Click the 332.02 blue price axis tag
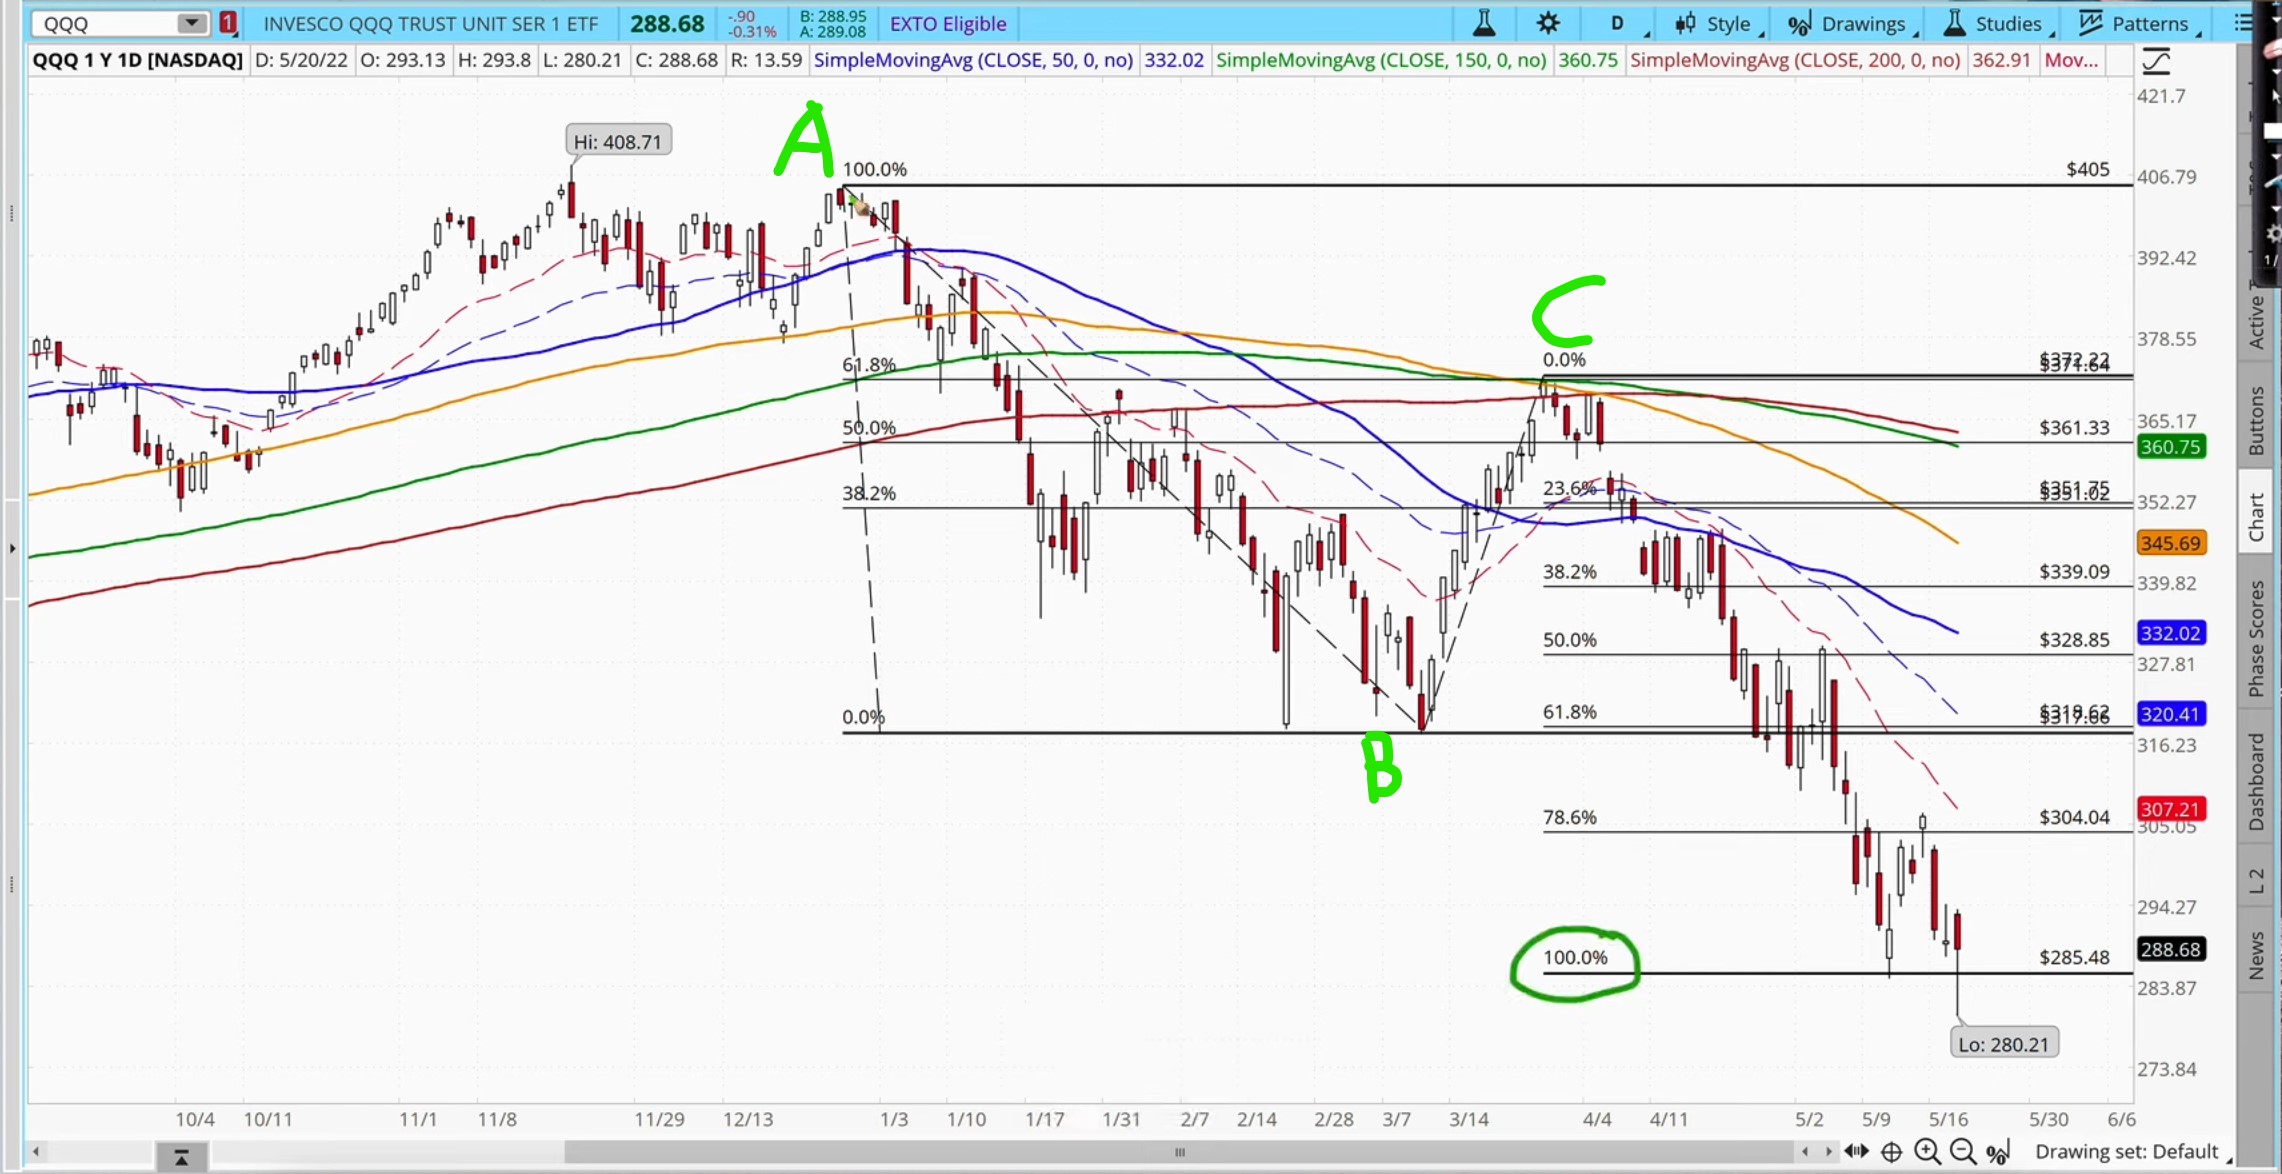 click(2170, 633)
